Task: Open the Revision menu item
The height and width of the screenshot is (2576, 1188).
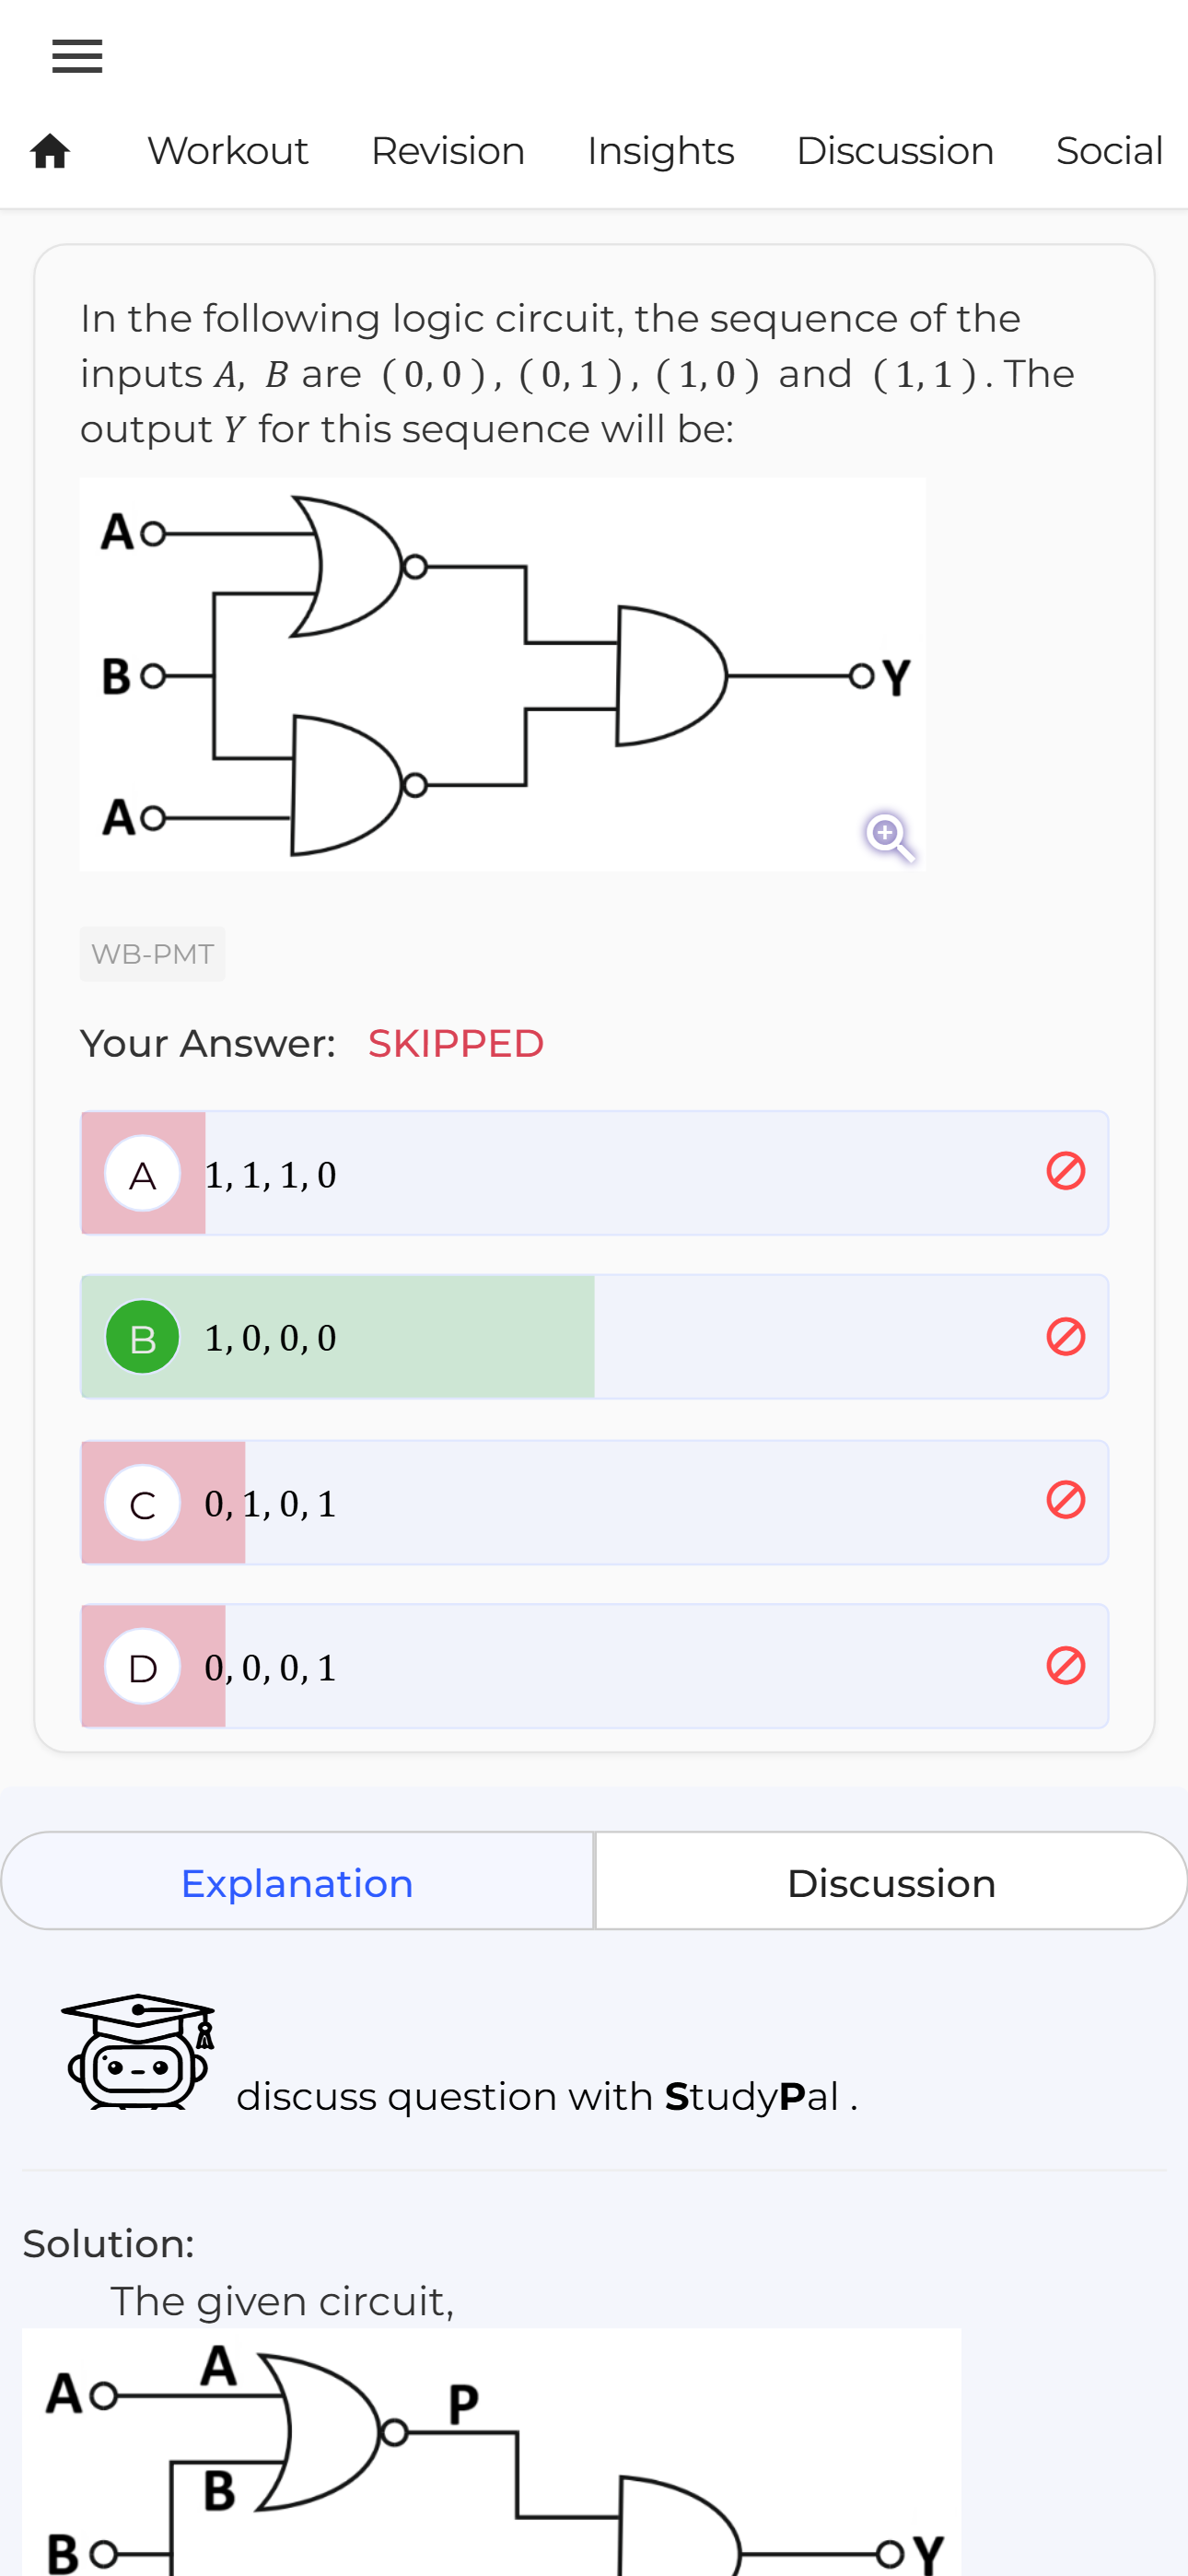Action: point(447,151)
